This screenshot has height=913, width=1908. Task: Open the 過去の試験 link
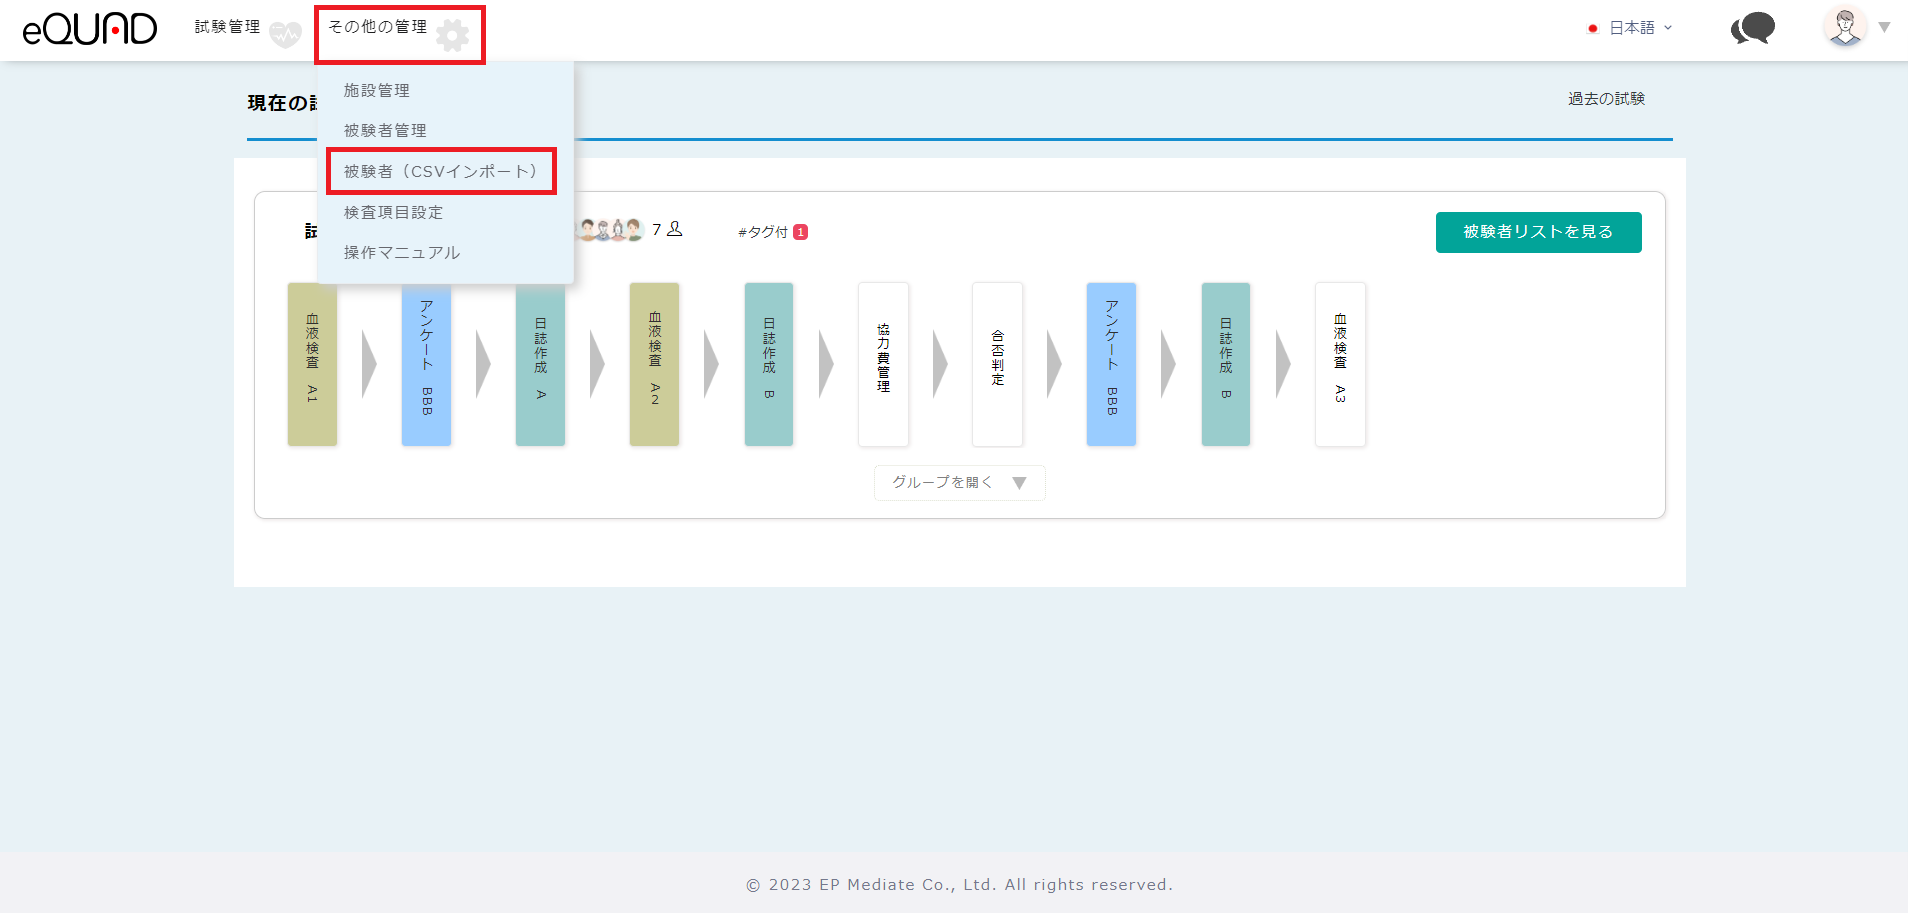point(1606,98)
